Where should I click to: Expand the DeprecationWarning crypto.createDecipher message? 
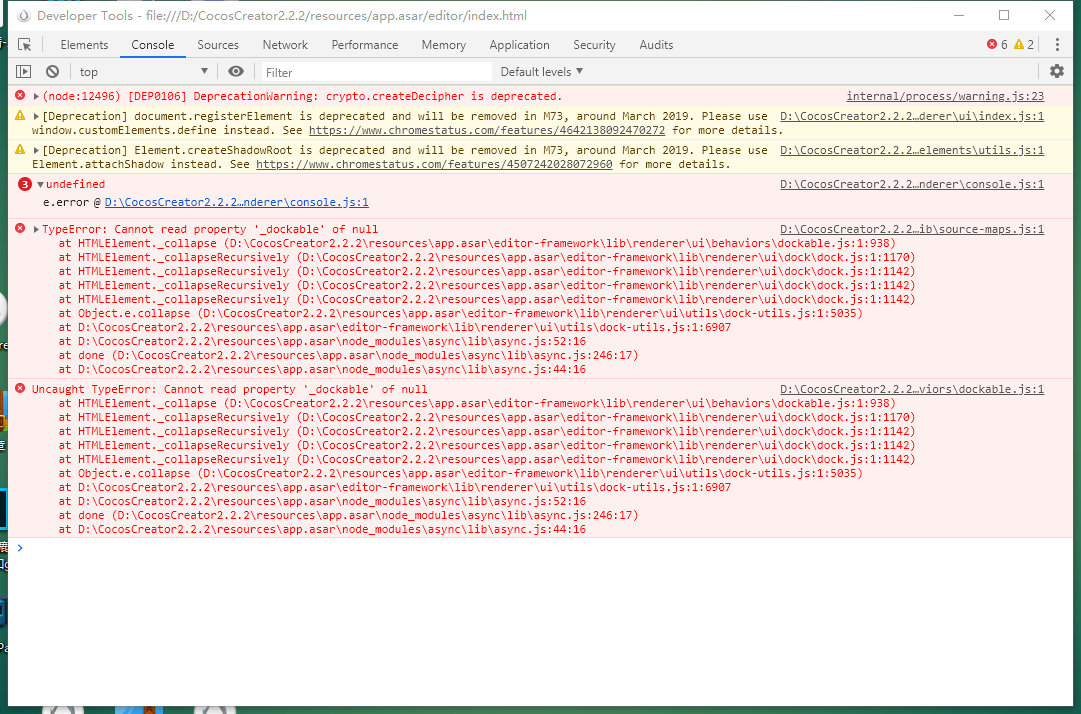(x=36, y=96)
